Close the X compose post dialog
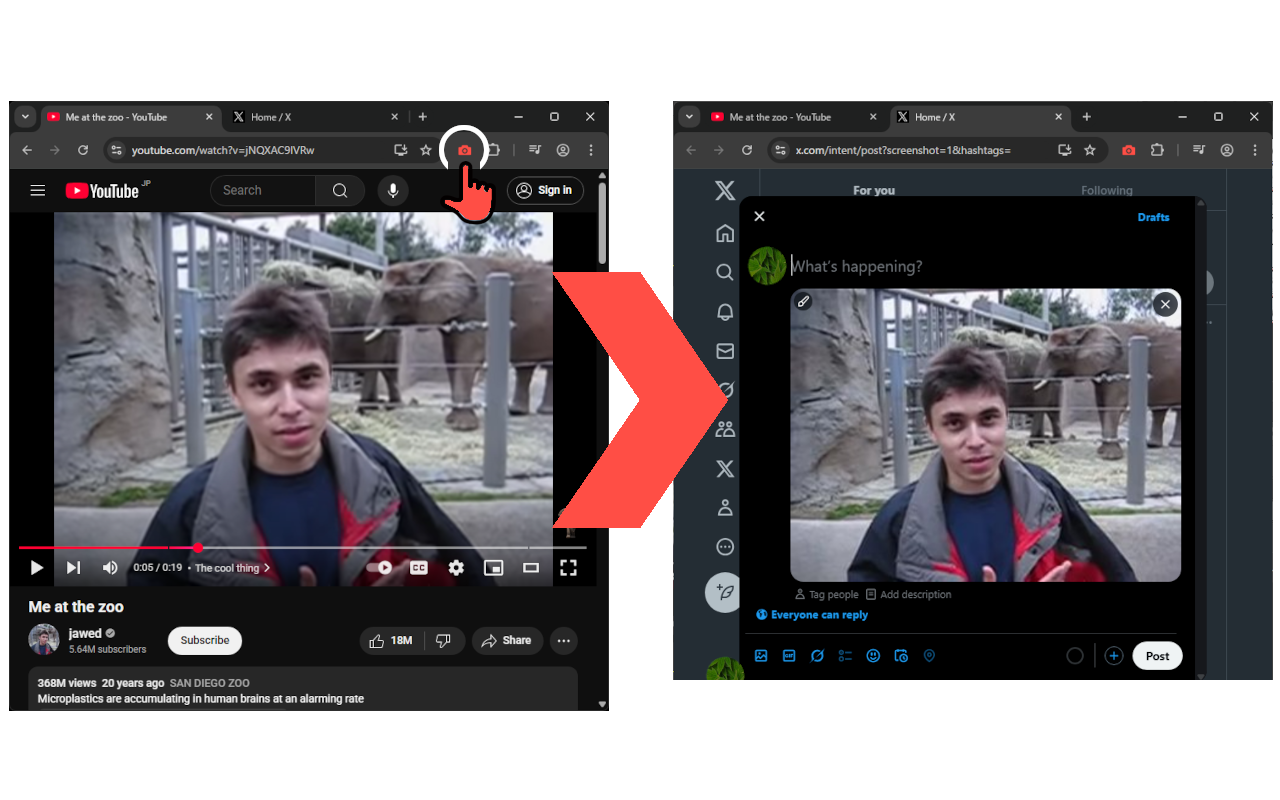 click(x=759, y=216)
